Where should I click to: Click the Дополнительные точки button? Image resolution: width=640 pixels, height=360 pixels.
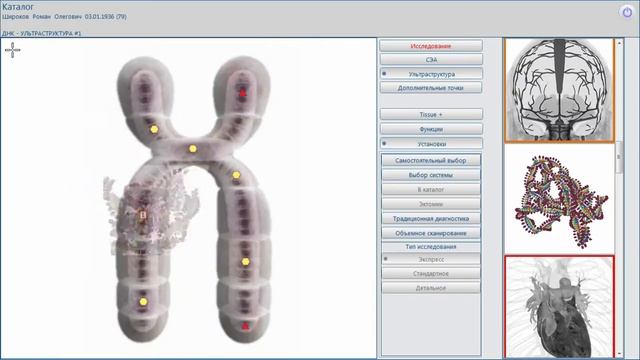[x=431, y=88]
